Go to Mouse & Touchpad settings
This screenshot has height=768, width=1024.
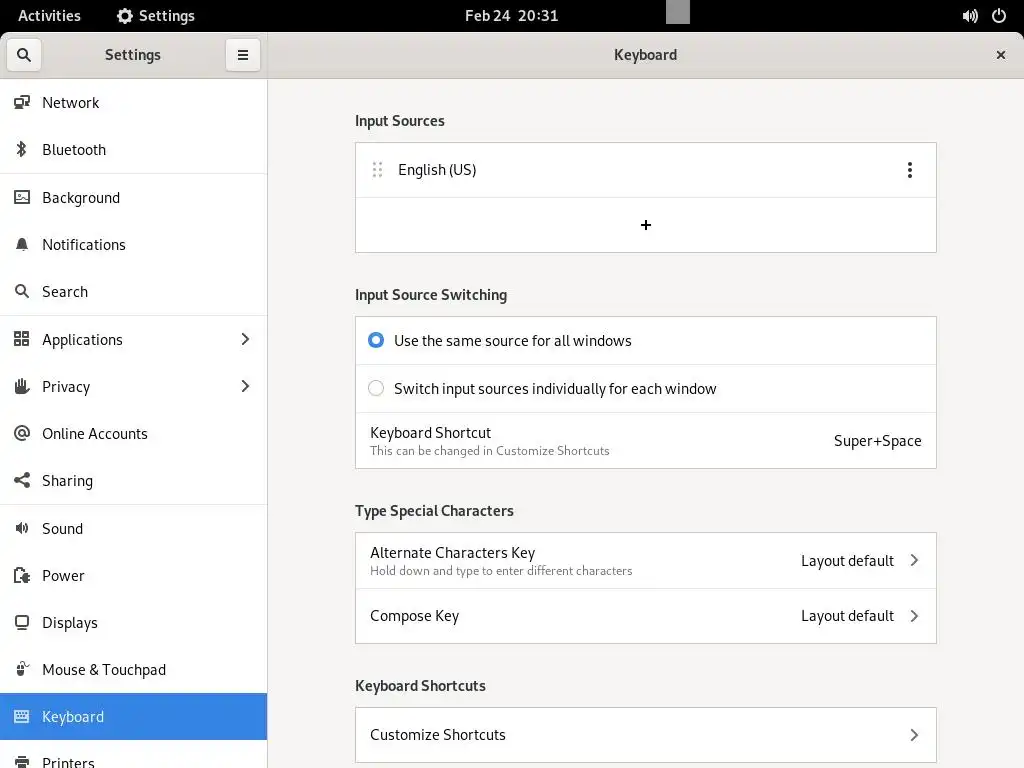104,670
